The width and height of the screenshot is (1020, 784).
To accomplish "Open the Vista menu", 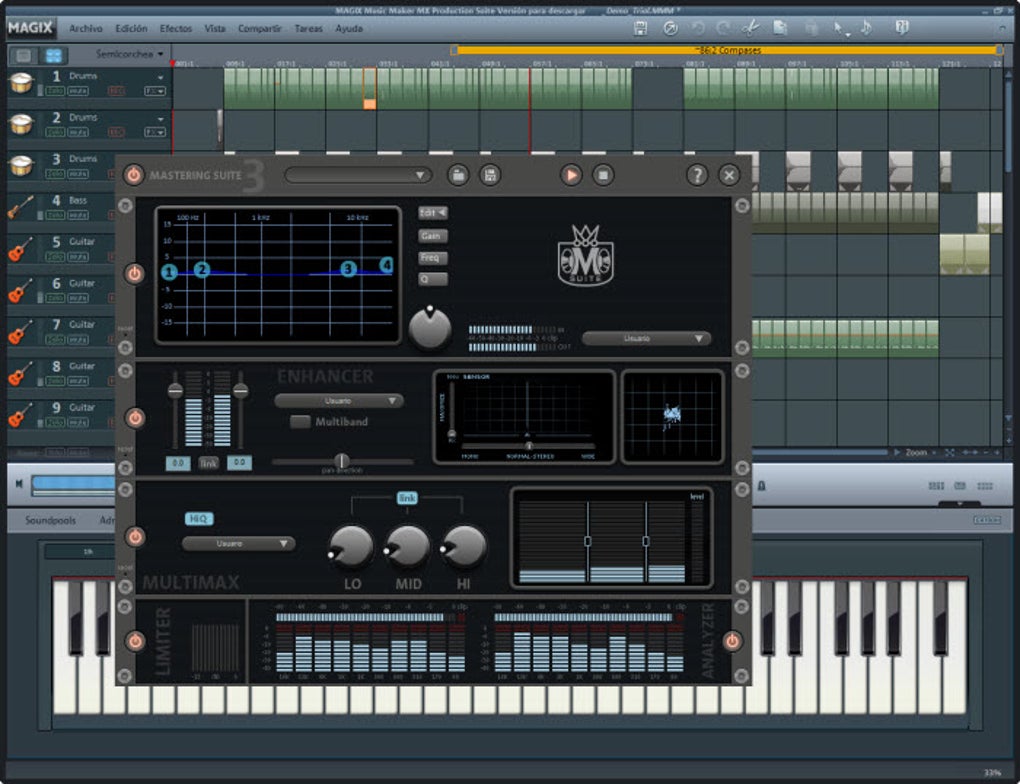I will (215, 29).
